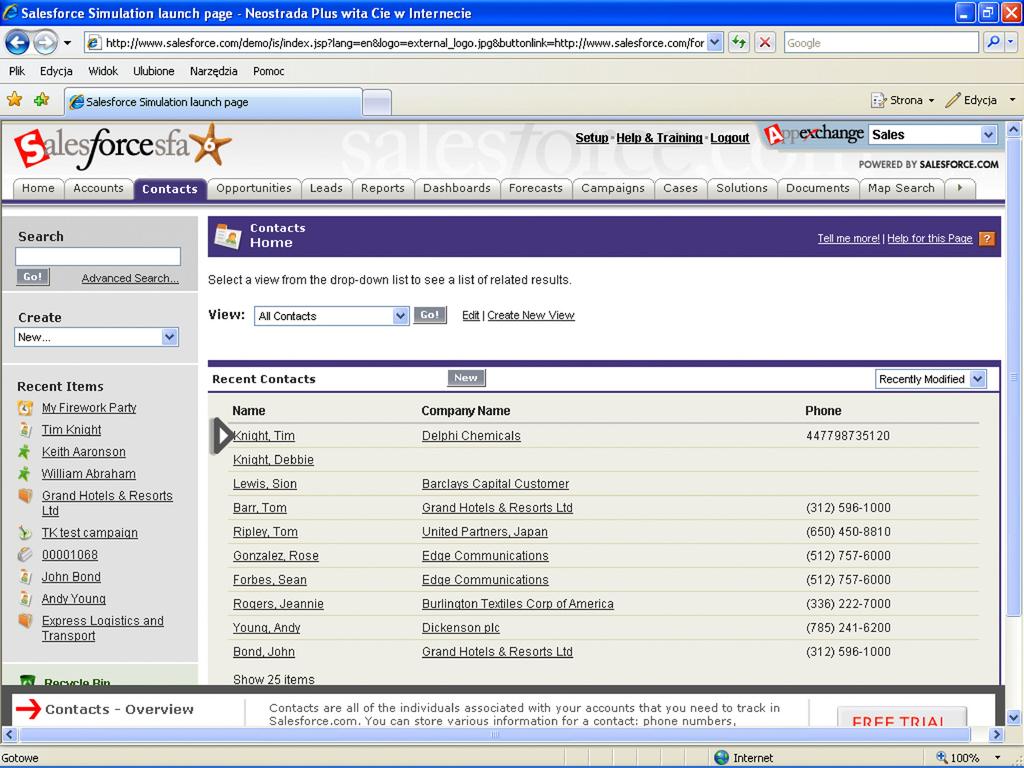The height and width of the screenshot is (768, 1024).
Task: Open the Narzędzia menu
Action: click(214, 71)
